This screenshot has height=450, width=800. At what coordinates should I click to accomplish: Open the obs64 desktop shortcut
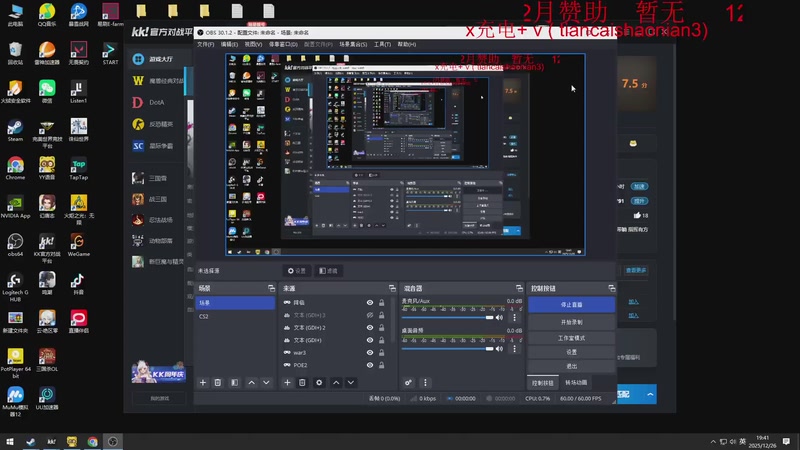pyautogui.click(x=15, y=245)
